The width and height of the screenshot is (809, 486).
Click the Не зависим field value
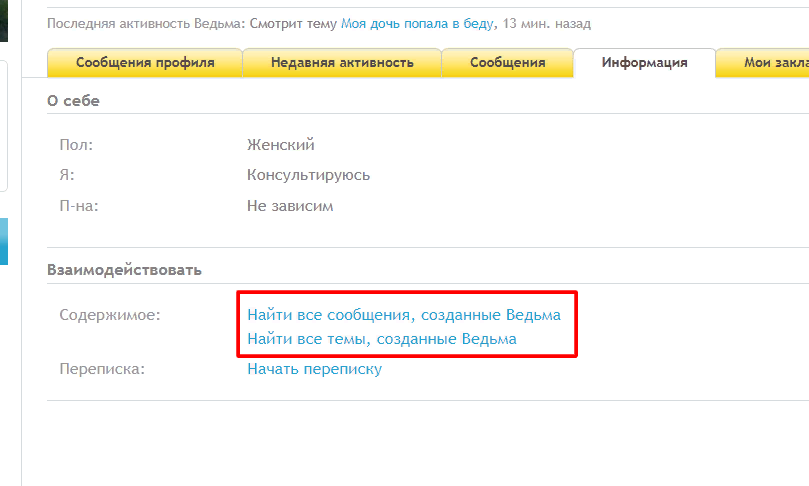click(289, 206)
